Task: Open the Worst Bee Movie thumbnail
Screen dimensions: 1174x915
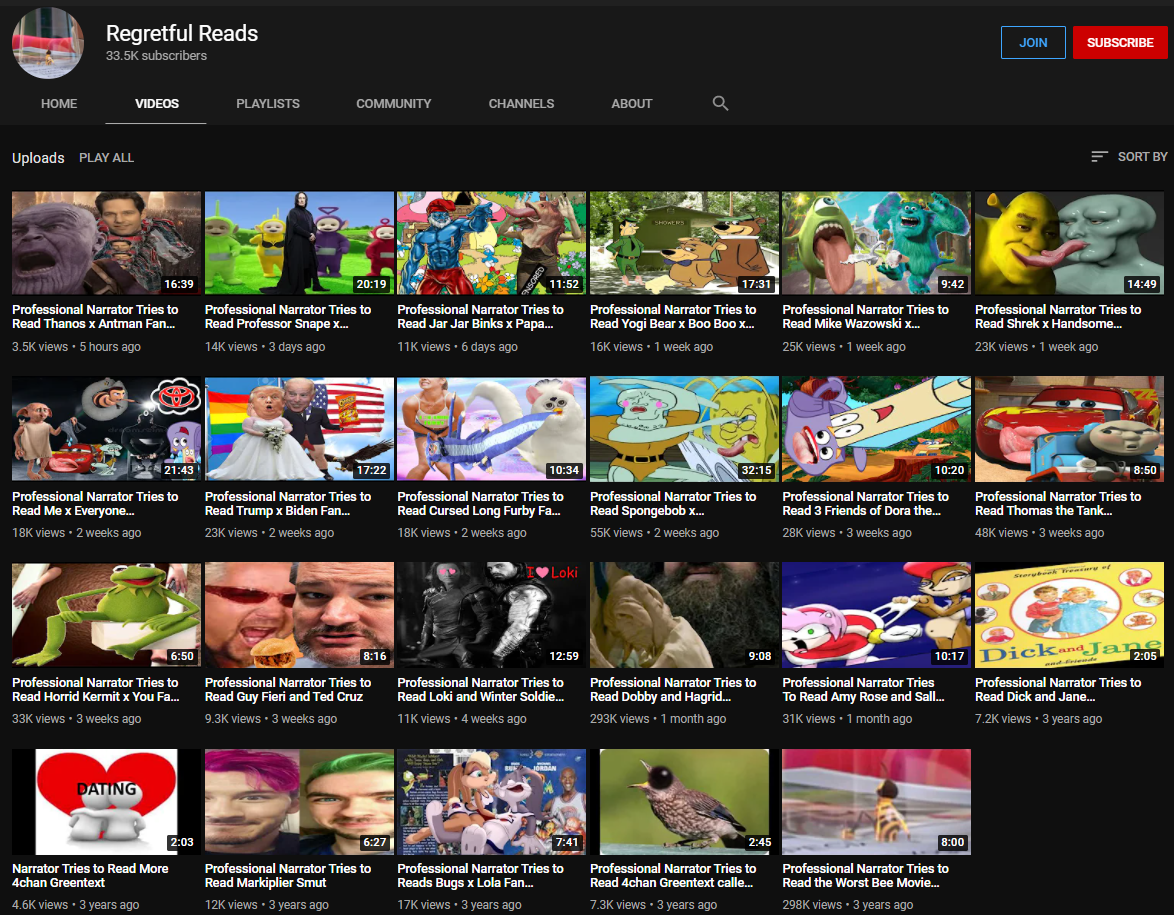Action: click(x=877, y=801)
